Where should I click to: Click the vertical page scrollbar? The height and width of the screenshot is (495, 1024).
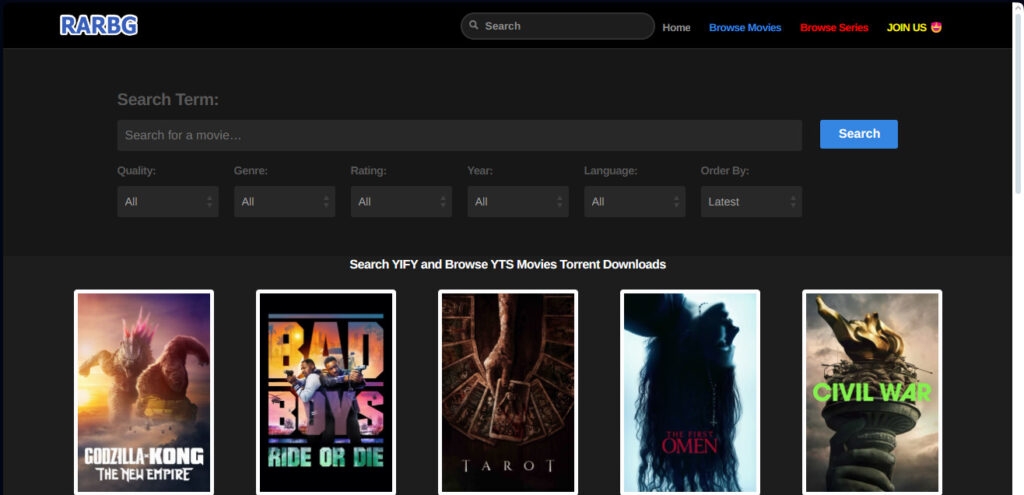(x=1017, y=248)
